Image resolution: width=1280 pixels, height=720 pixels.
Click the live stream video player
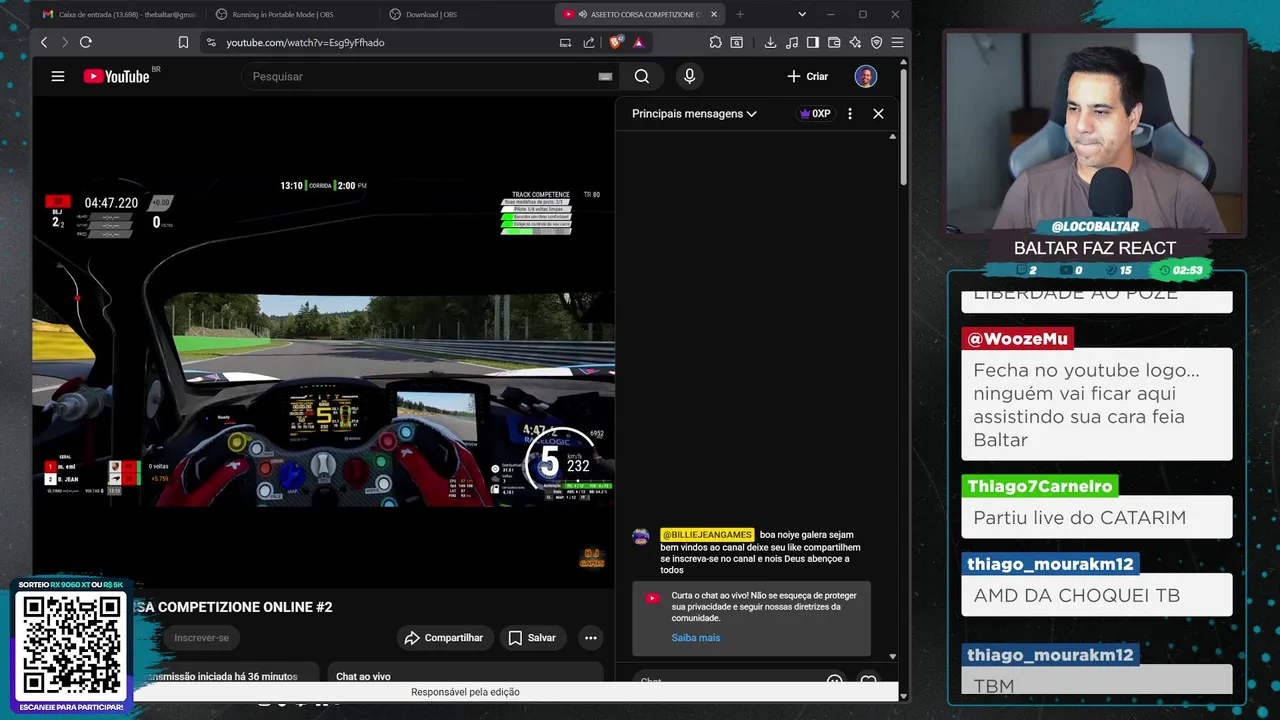323,340
